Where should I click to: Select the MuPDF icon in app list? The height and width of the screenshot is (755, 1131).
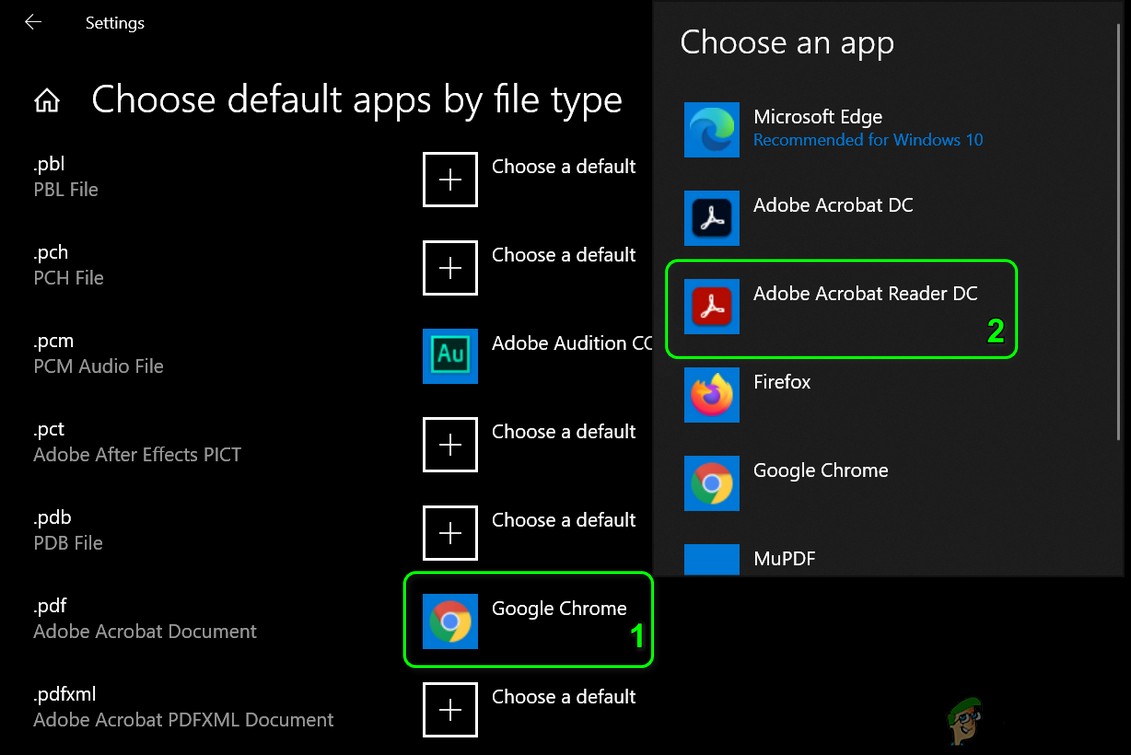point(712,560)
